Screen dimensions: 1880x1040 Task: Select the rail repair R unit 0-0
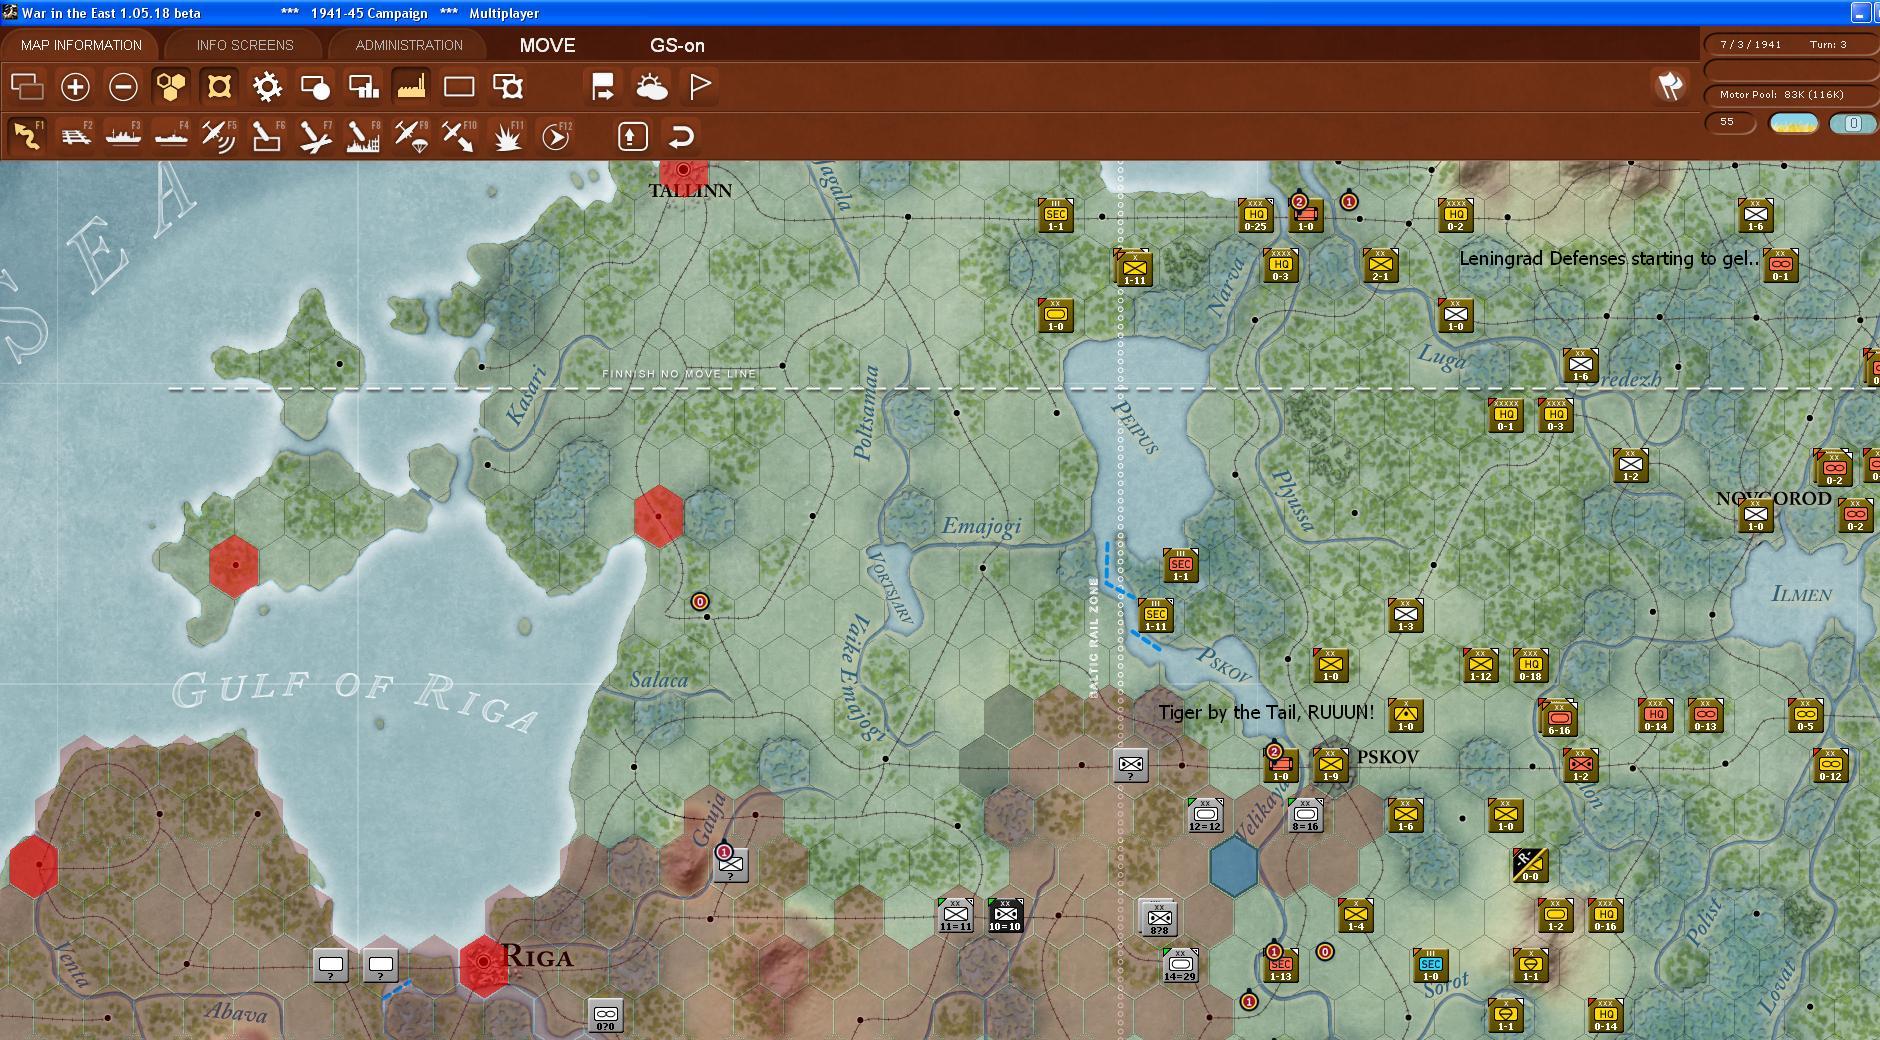(1530, 865)
